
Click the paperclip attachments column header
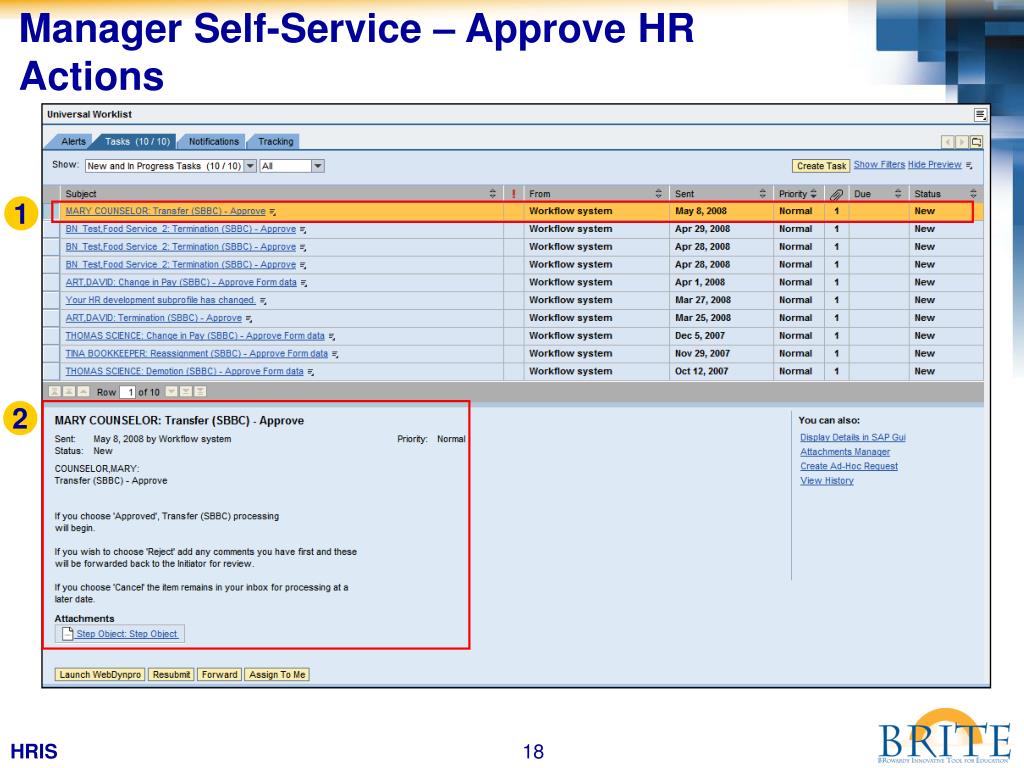tap(837, 194)
